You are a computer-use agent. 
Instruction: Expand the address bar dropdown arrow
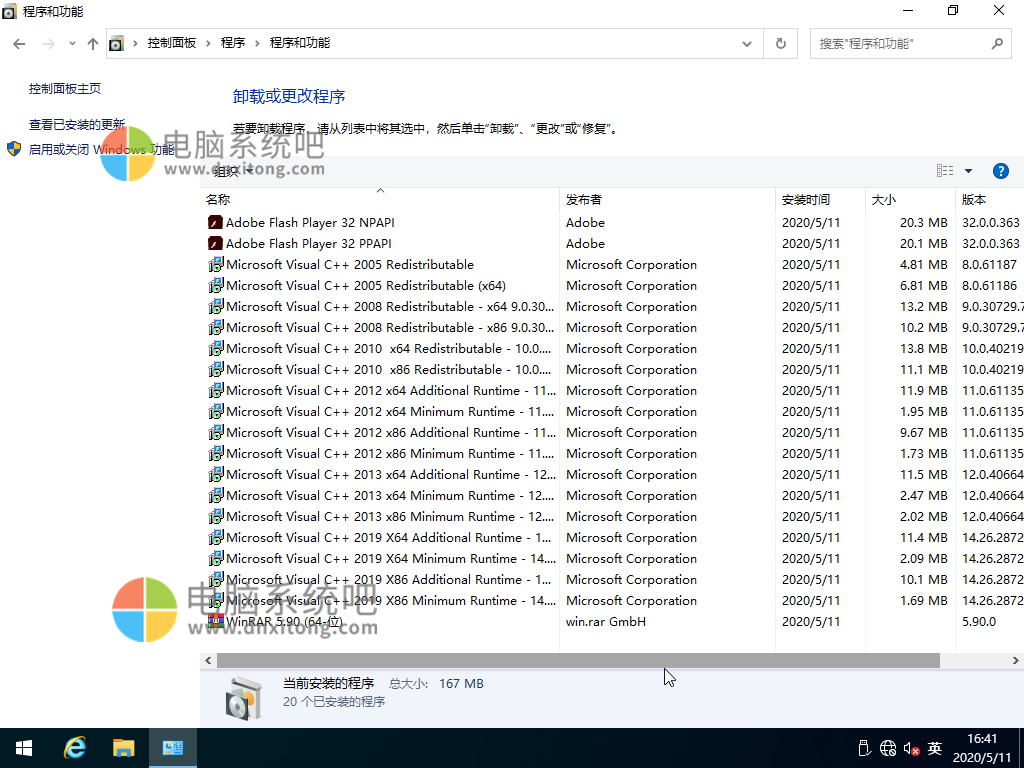(746, 43)
